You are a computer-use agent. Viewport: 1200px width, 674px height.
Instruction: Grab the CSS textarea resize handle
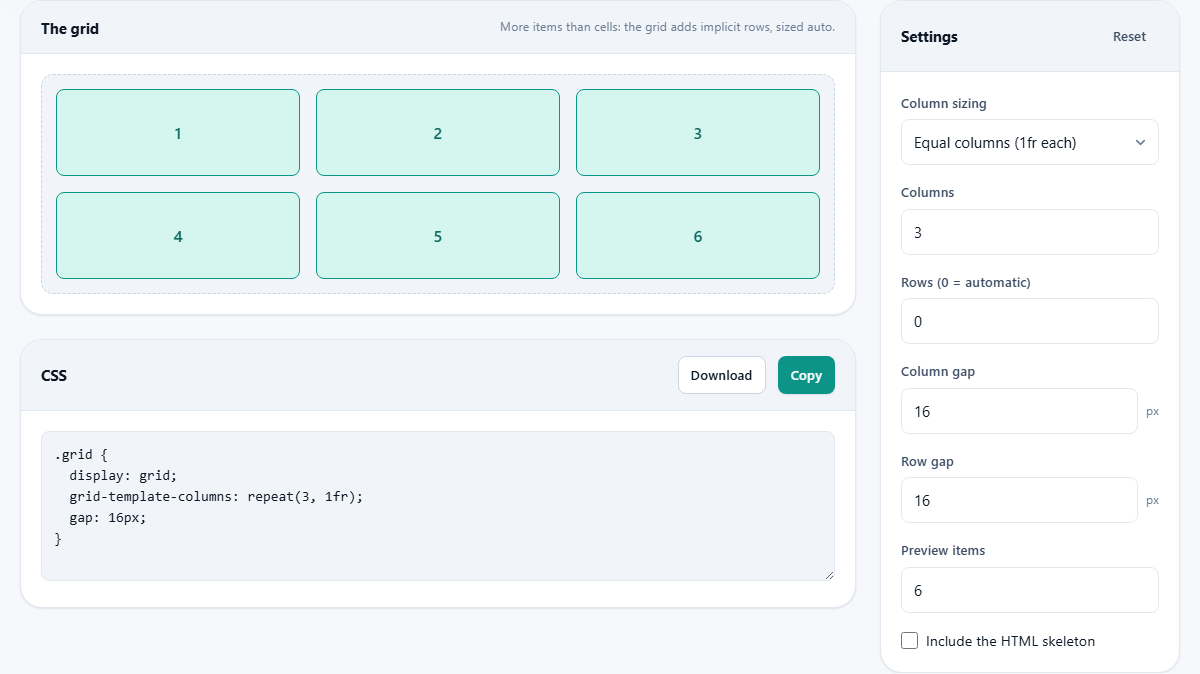tap(829, 575)
